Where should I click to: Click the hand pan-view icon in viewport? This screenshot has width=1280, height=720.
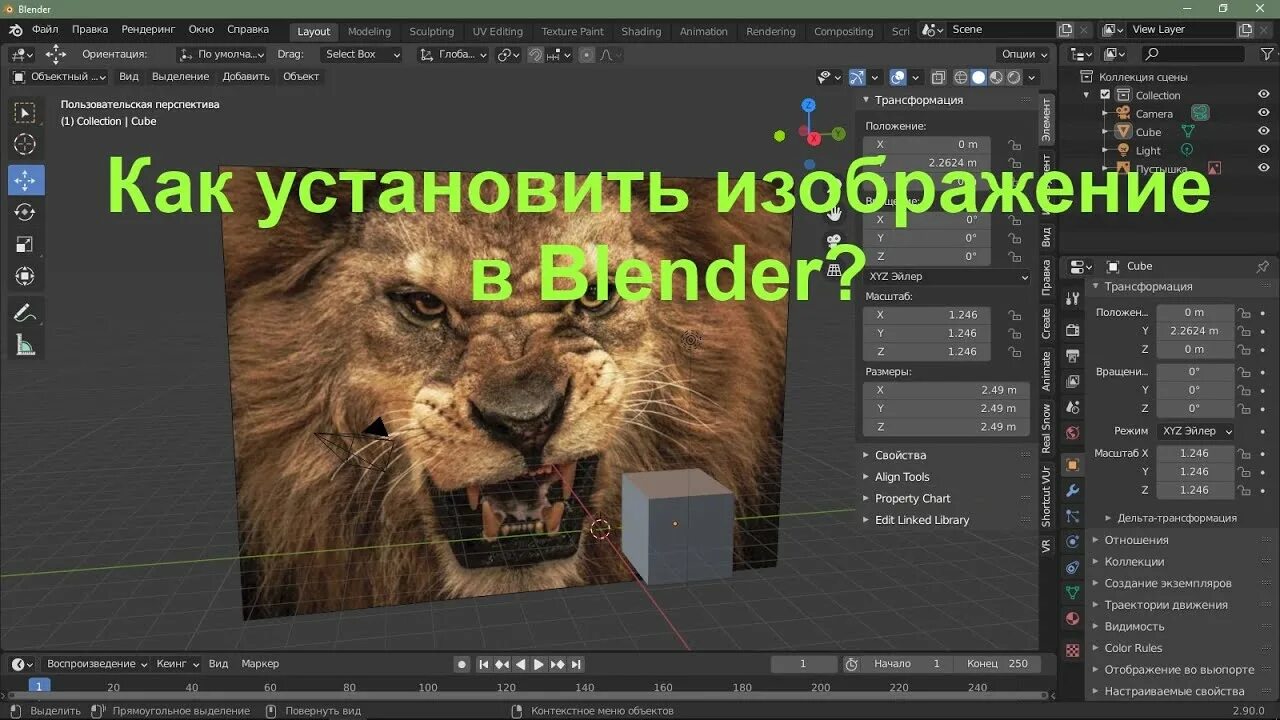833,212
